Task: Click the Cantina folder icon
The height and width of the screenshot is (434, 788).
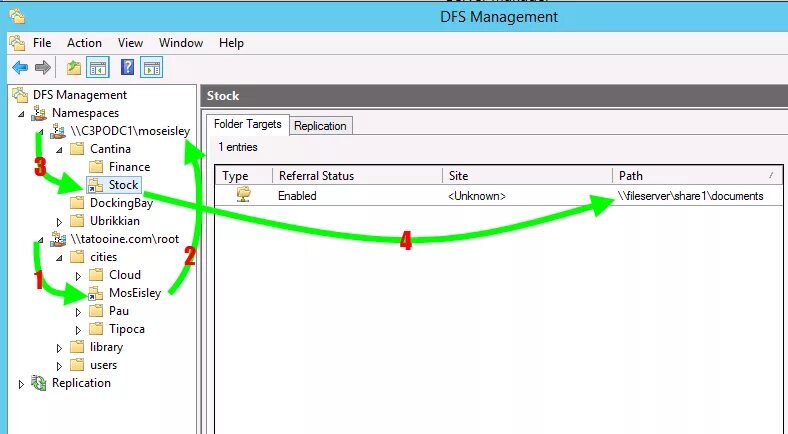Action: [77, 149]
